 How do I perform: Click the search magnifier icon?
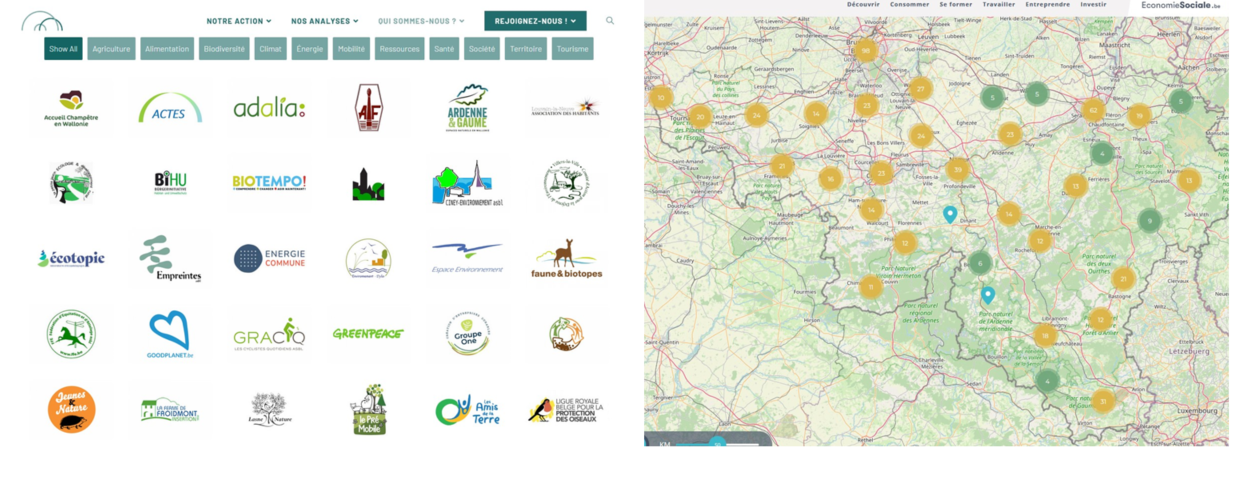coord(610,20)
